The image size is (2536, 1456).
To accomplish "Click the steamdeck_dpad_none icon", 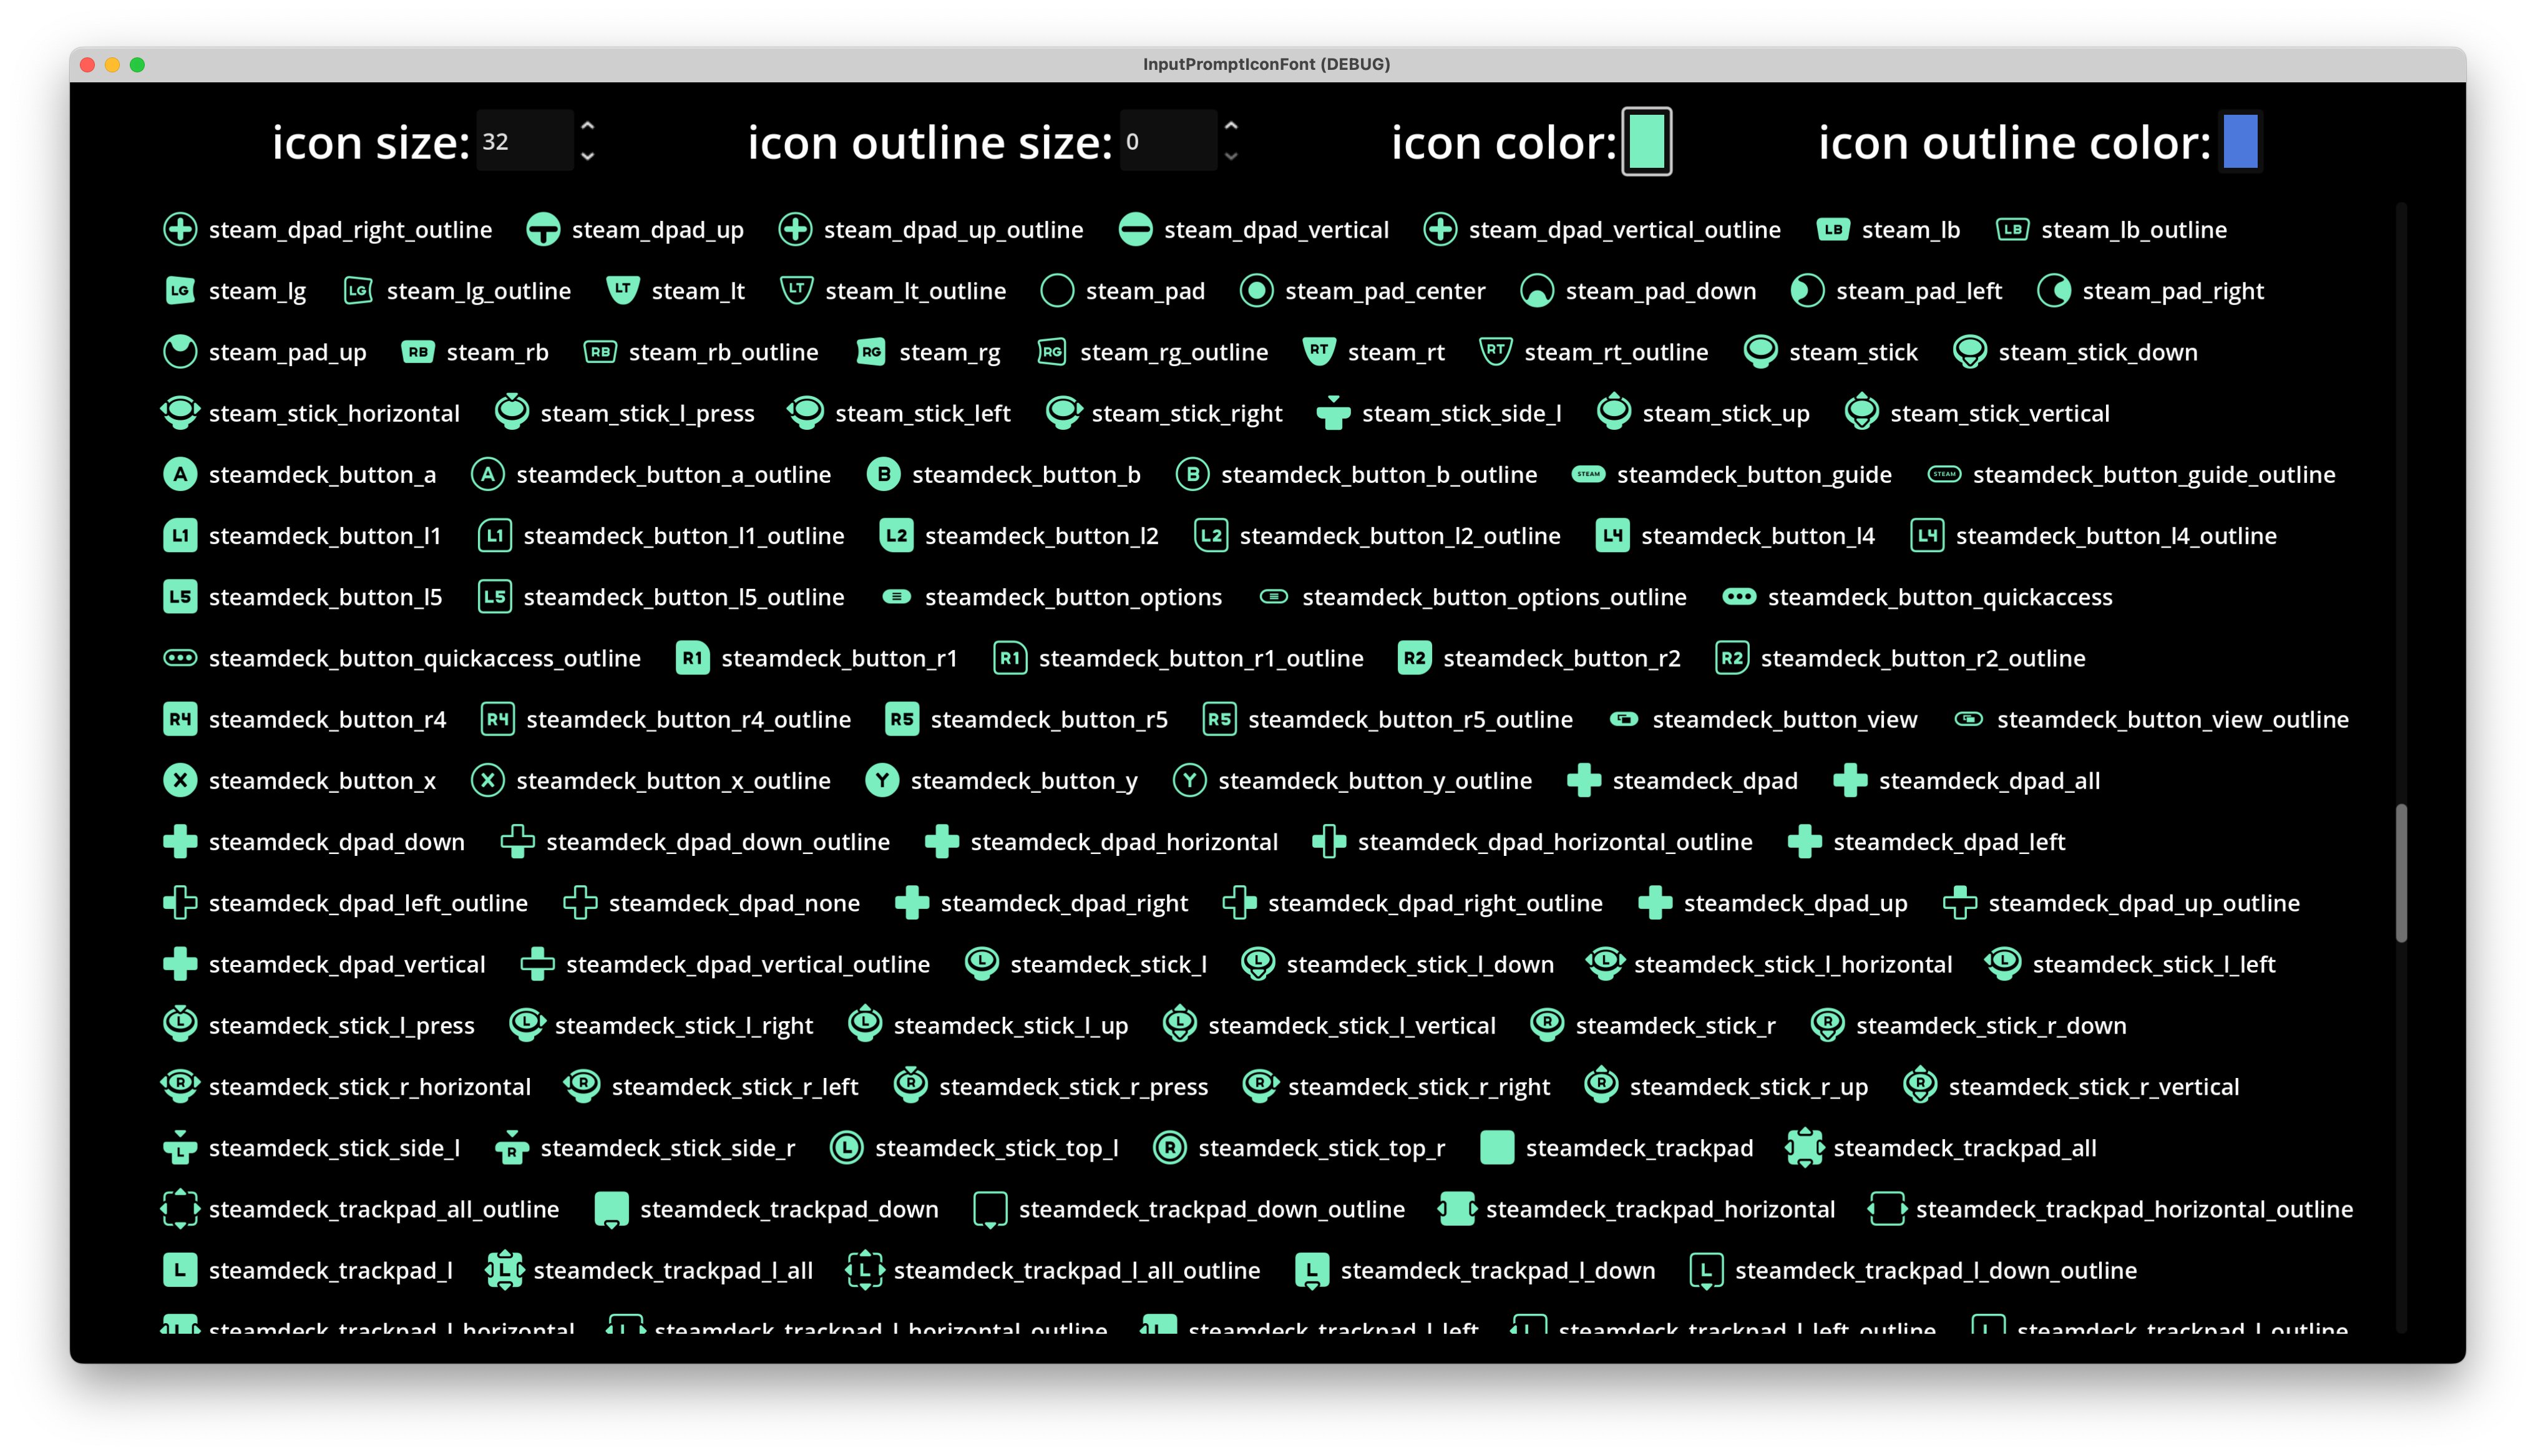I will coord(580,903).
